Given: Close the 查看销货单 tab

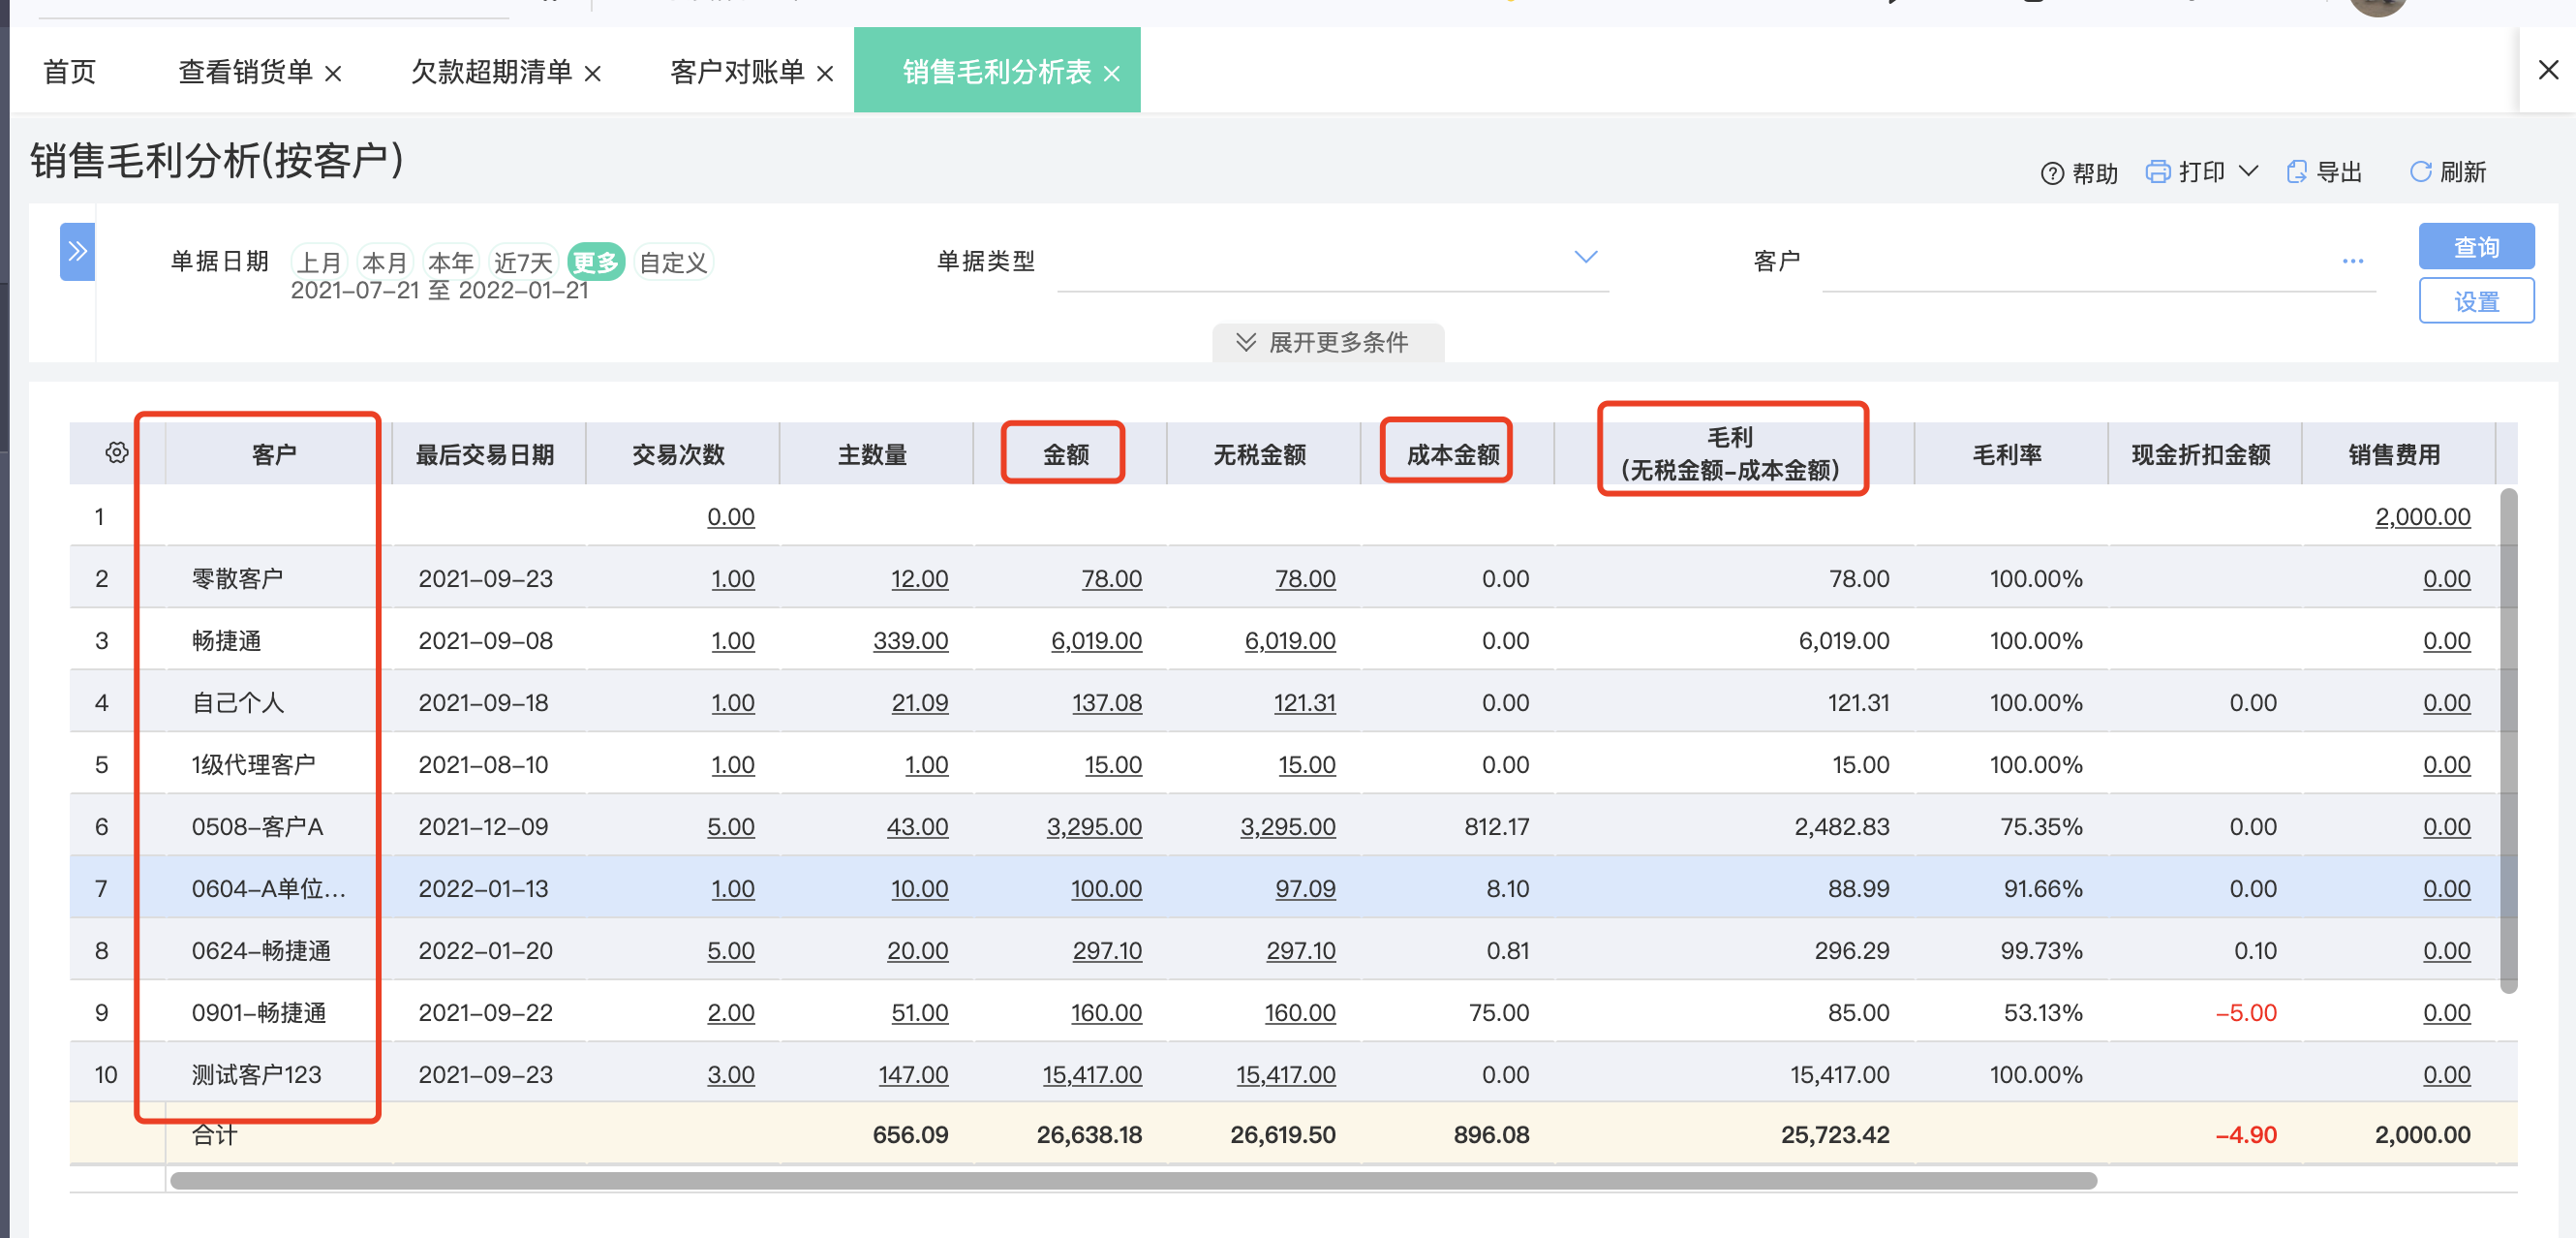Looking at the screenshot, I should coord(334,74).
